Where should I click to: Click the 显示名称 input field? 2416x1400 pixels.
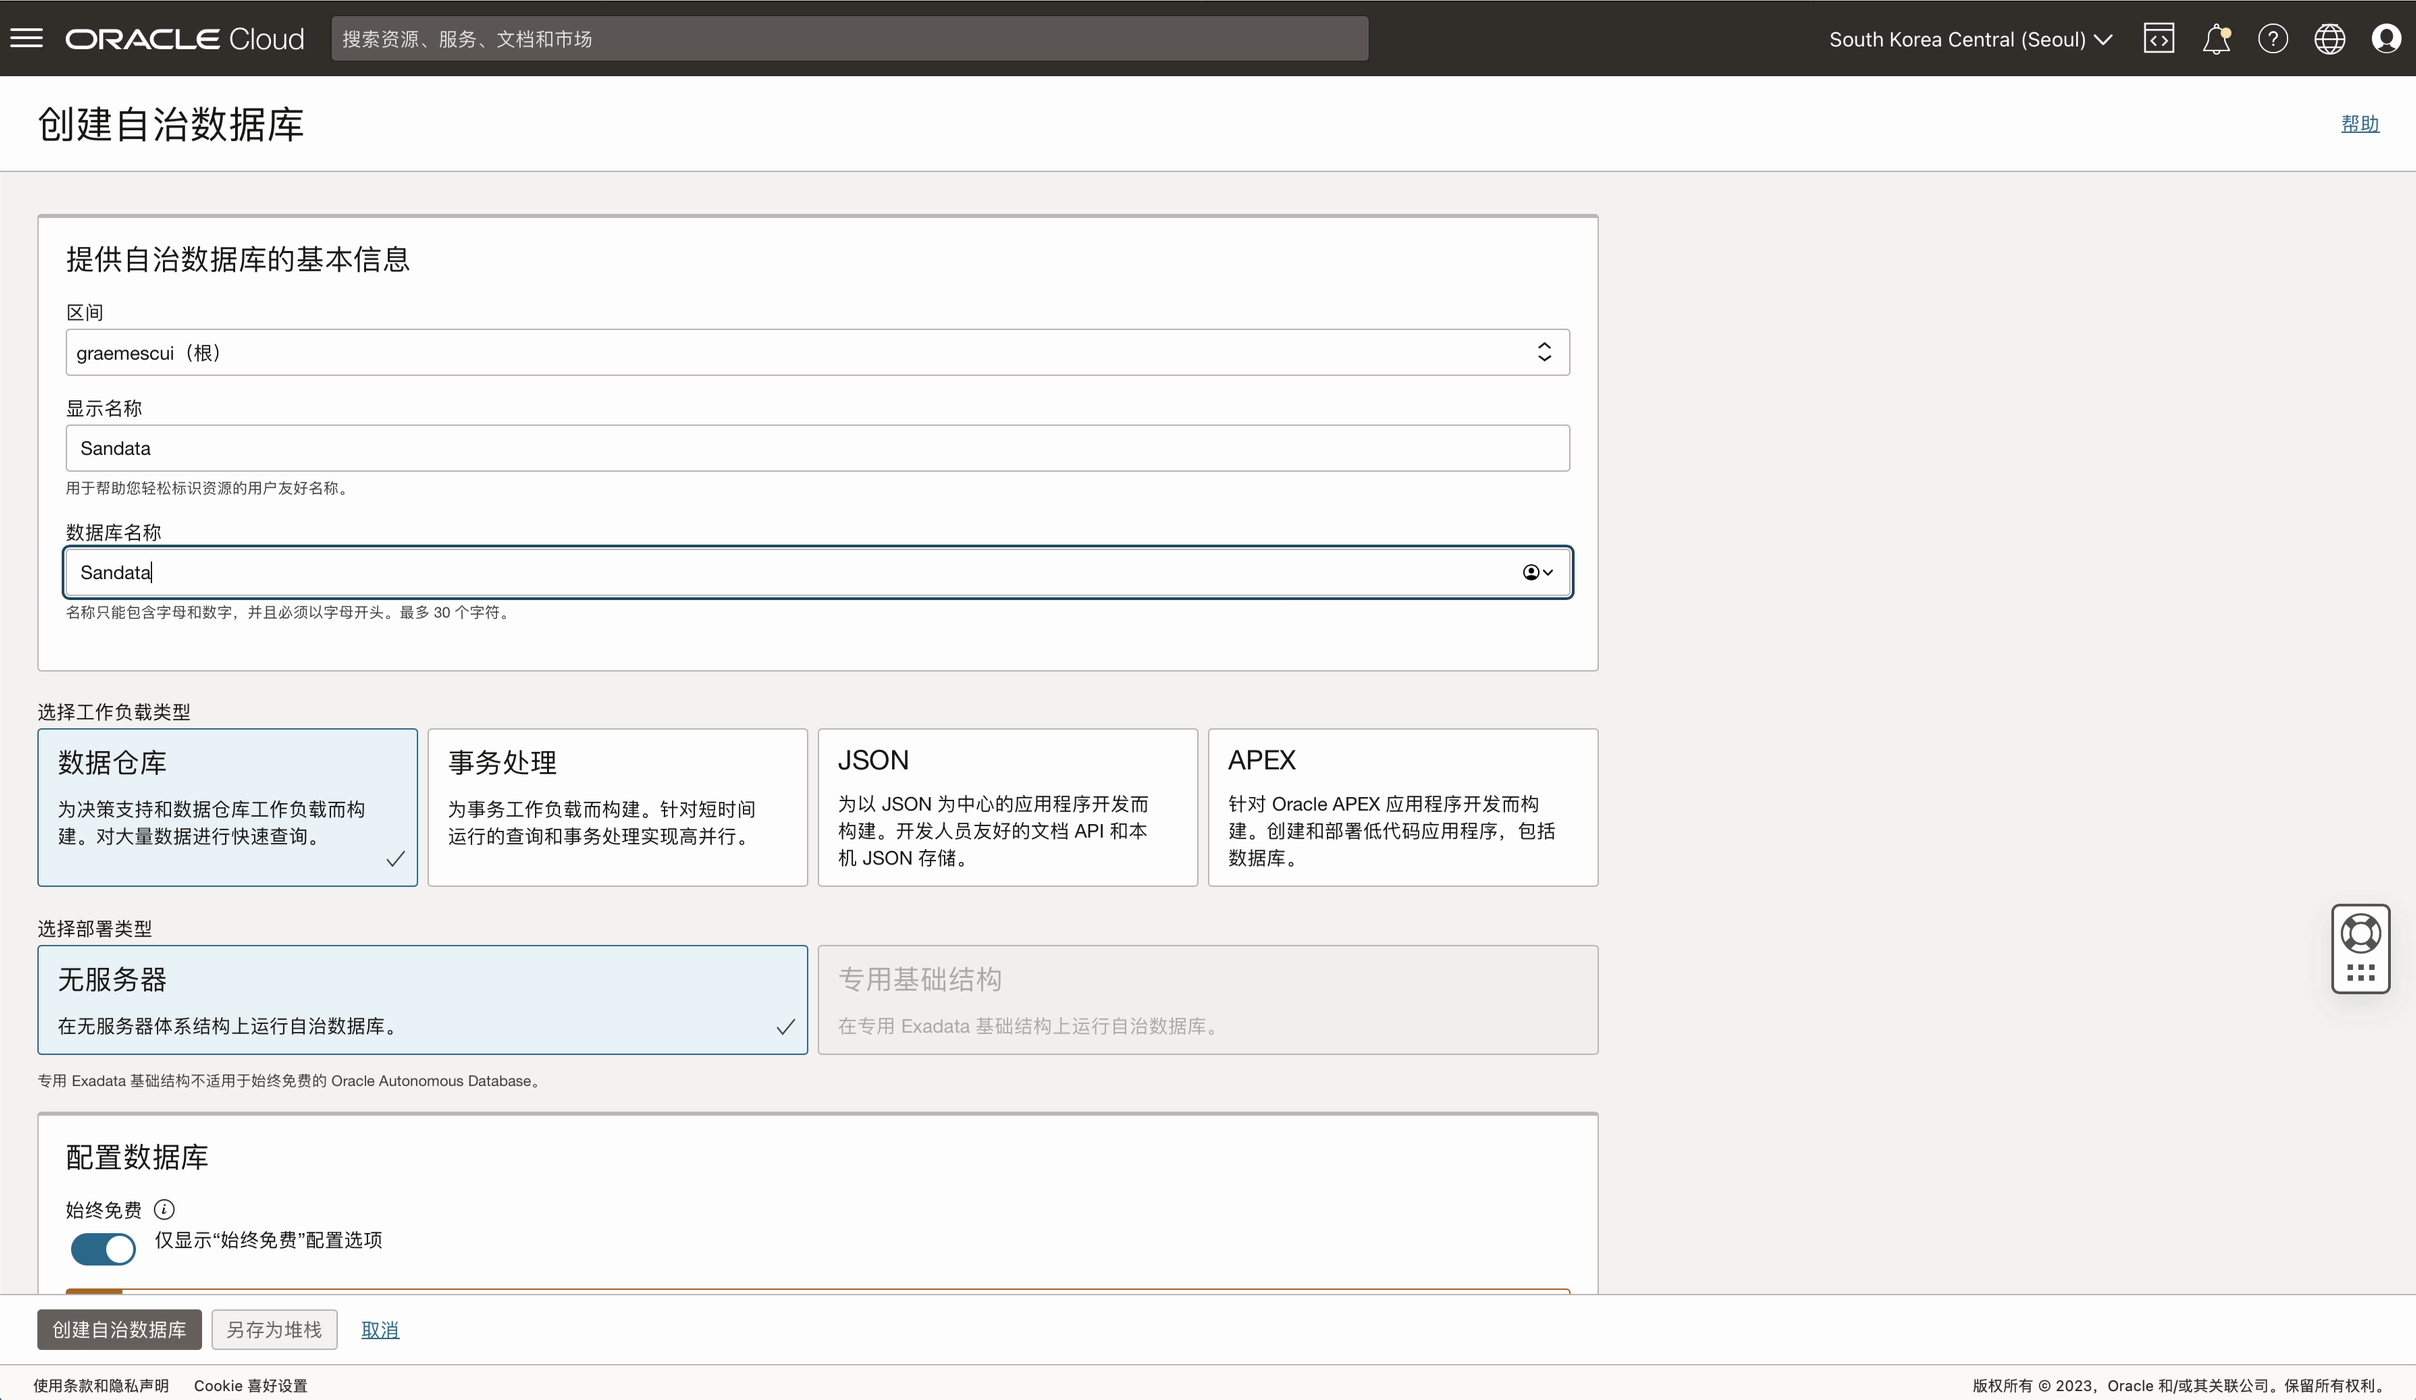pyautogui.click(x=818, y=448)
